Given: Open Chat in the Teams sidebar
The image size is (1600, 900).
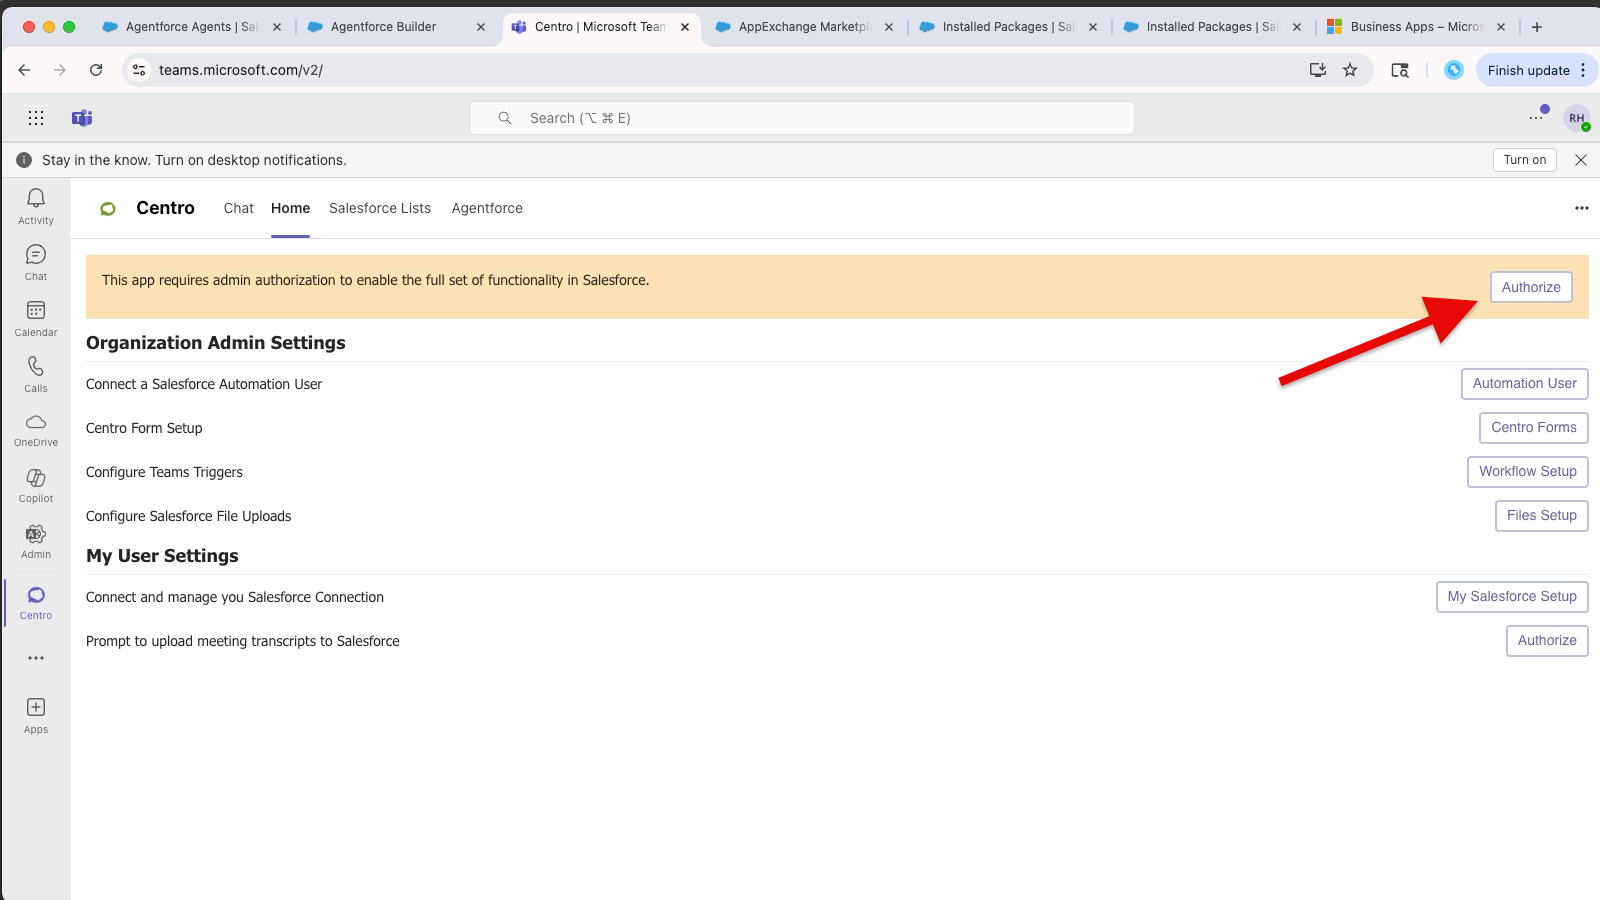Looking at the screenshot, I should coord(36,262).
